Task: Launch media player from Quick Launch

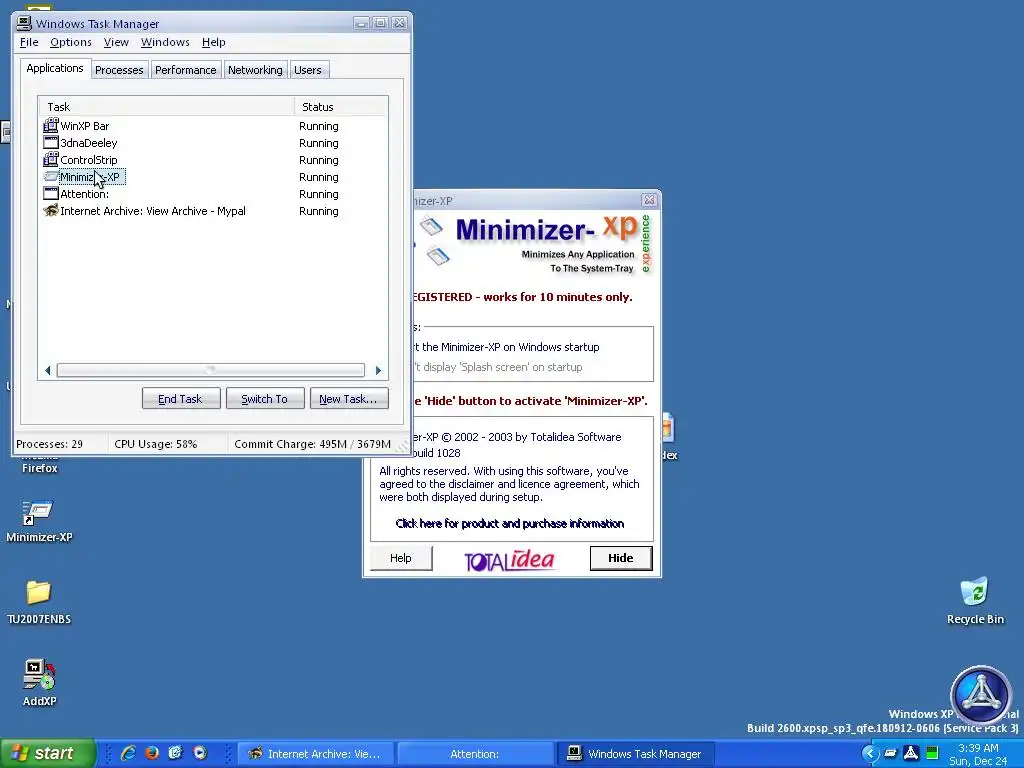Action: pyautogui.click(x=200, y=753)
